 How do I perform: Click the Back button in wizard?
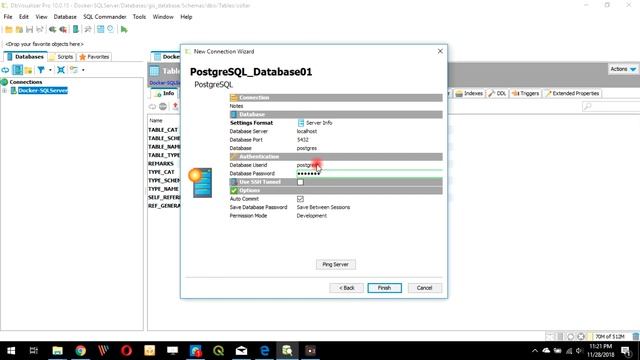[x=347, y=288]
